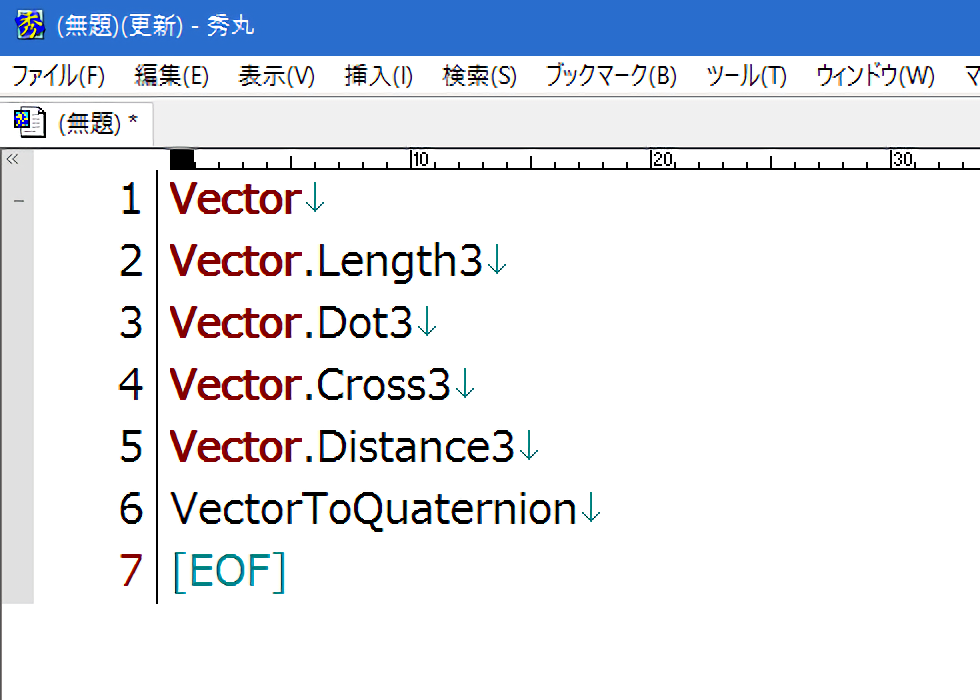Click the [EOF] marker
980x700 pixels.
[229, 571]
